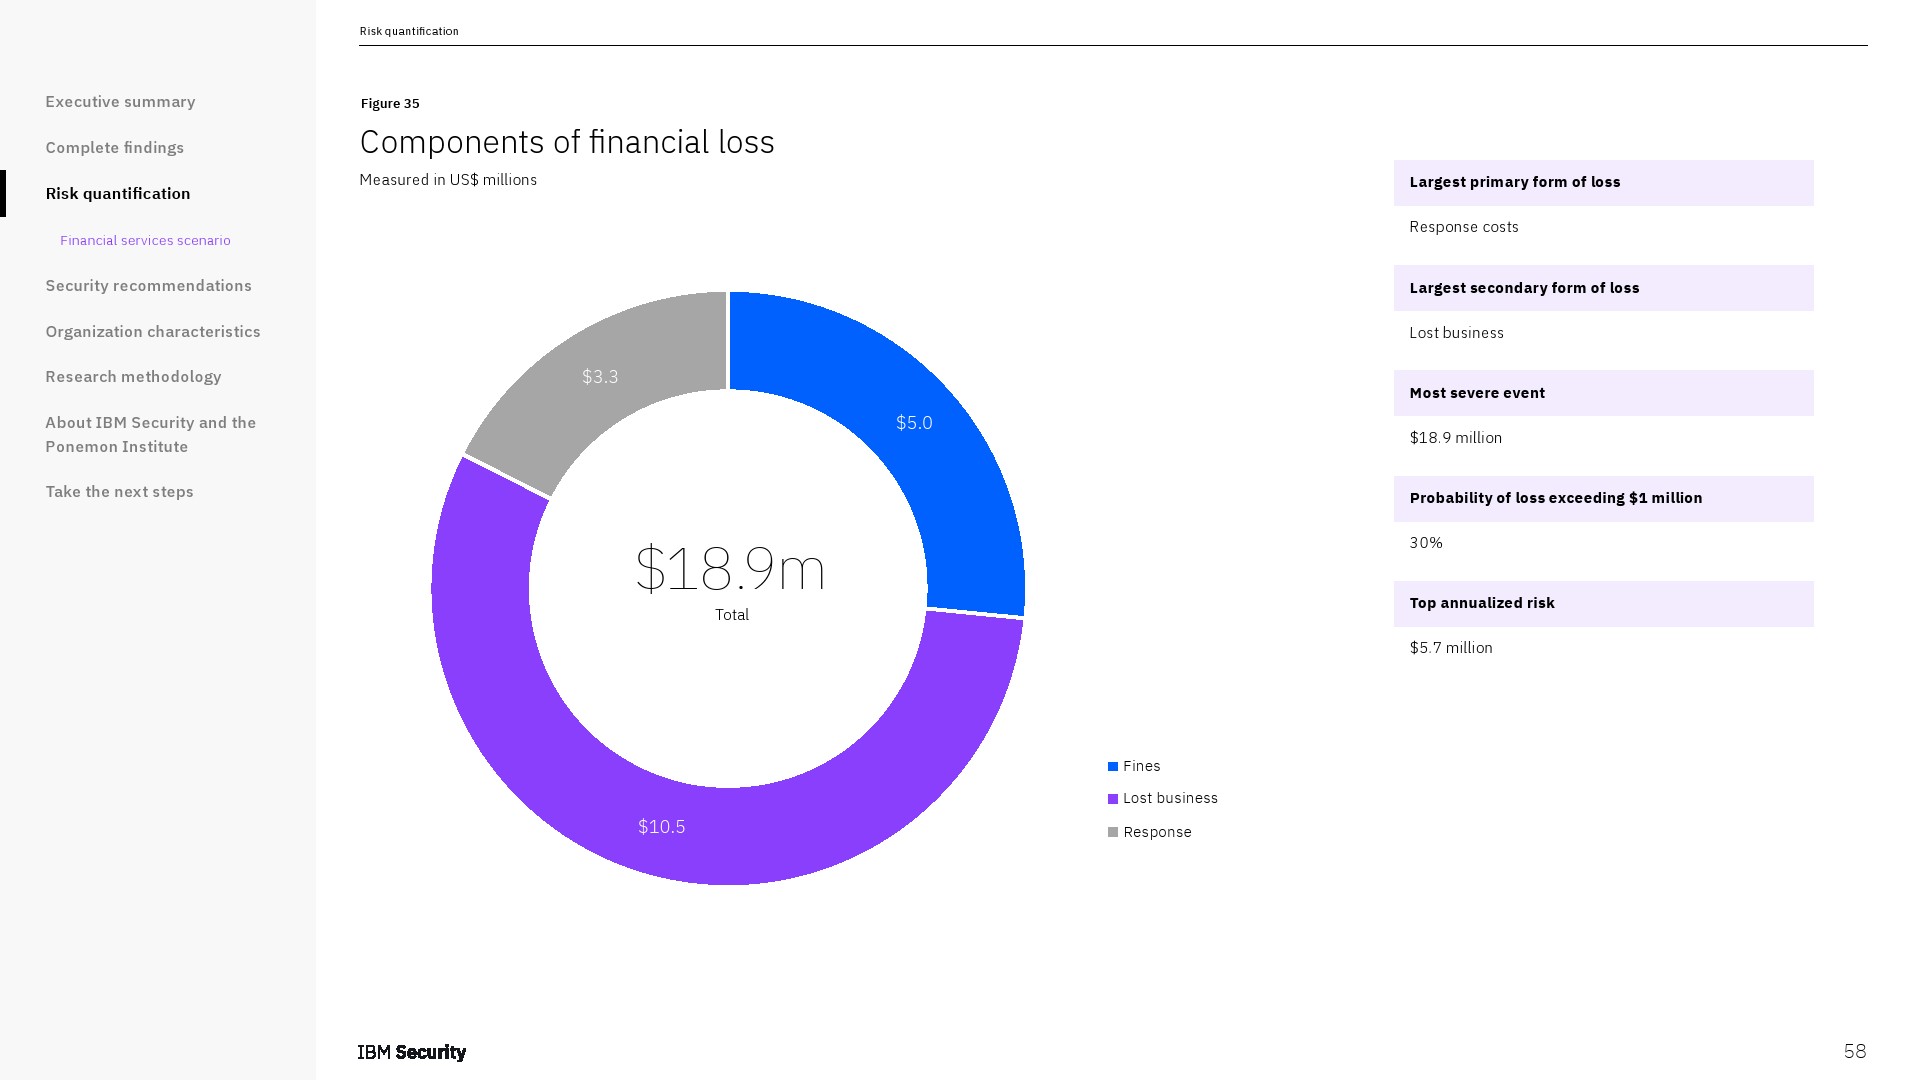The image size is (1920, 1080).
Task: Click the blue $5.0 donut segment
Action: pos(914,423)
